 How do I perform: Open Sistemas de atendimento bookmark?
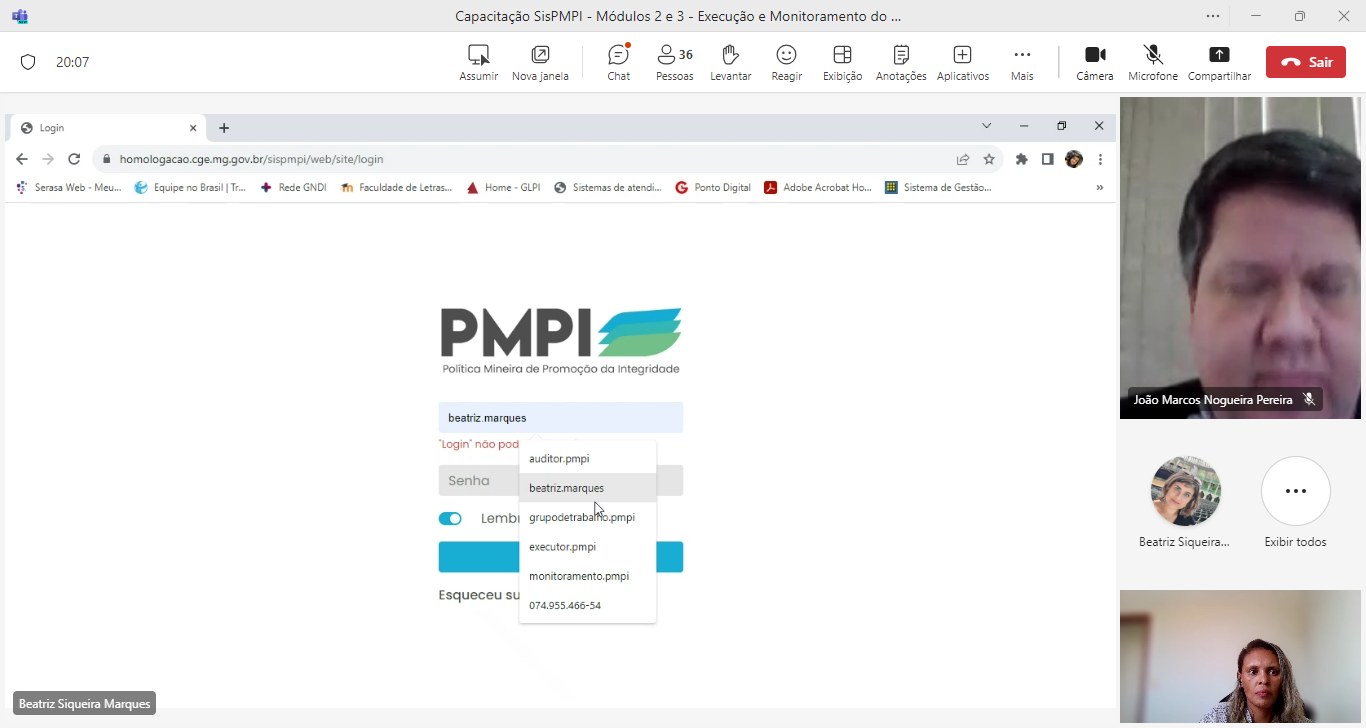pyautogui.click(x=608, y=187)
